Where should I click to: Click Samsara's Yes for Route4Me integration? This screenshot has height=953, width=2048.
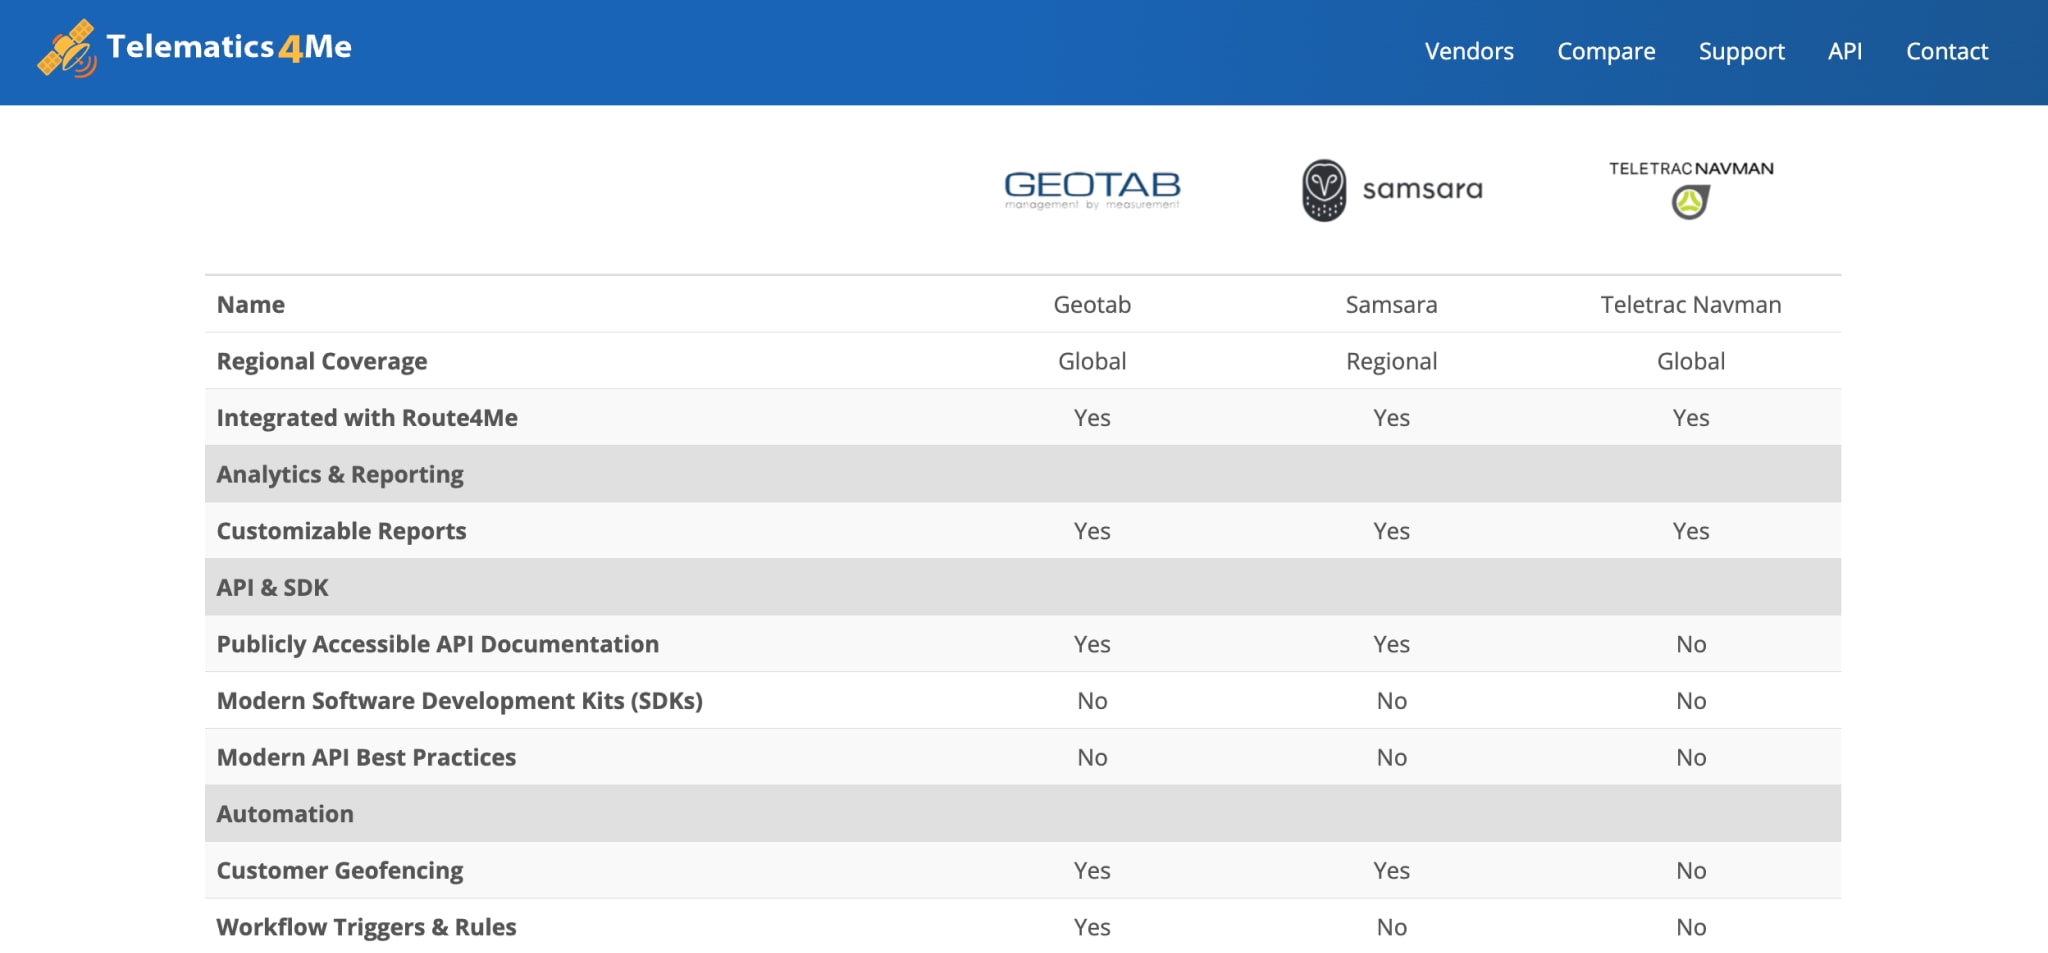pos(1391,417)
